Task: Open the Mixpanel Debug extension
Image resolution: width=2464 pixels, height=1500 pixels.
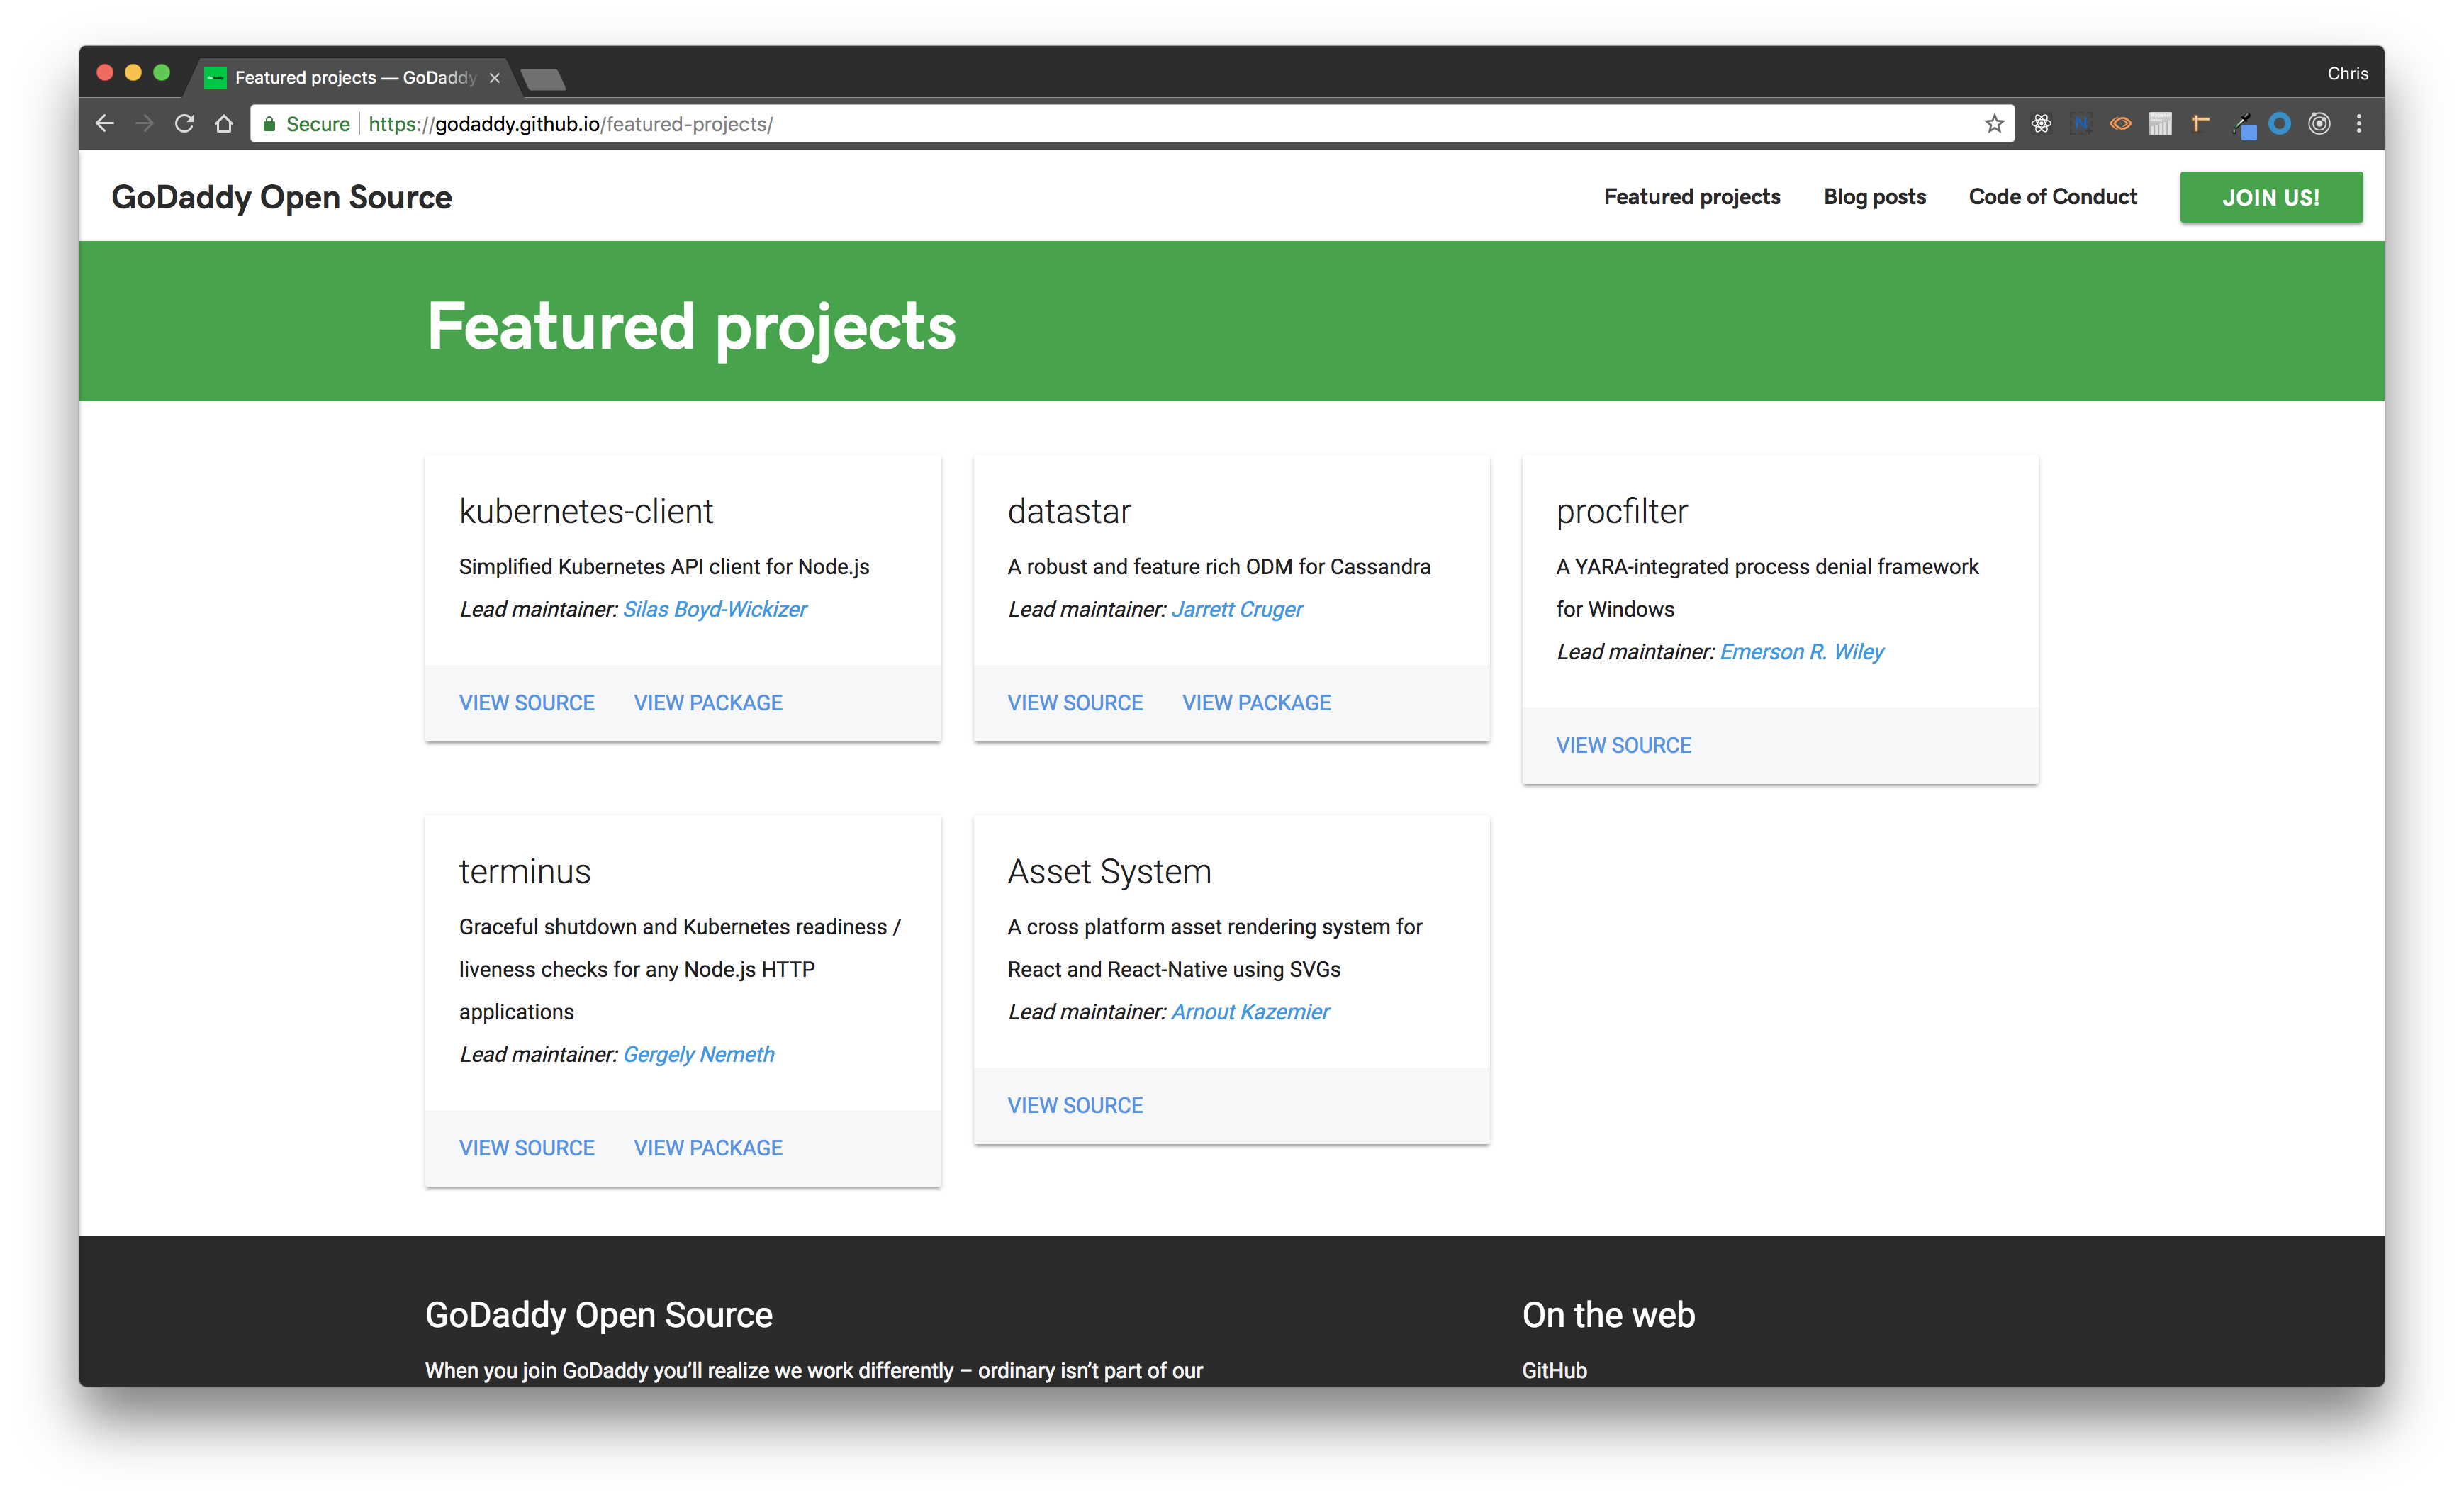Action: 2160,124
